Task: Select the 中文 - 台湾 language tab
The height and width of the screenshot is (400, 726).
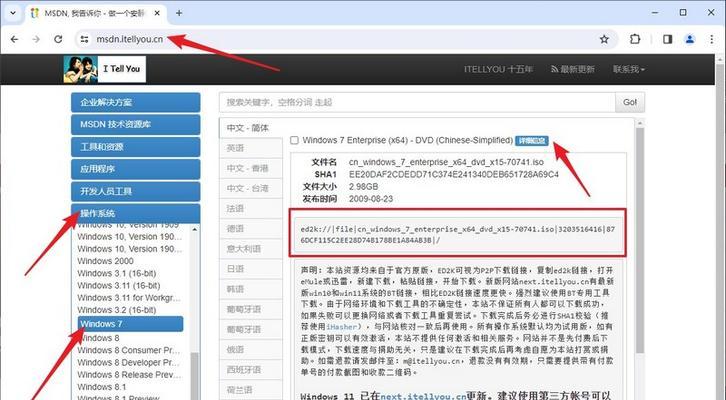Action: tap(250, 188)
